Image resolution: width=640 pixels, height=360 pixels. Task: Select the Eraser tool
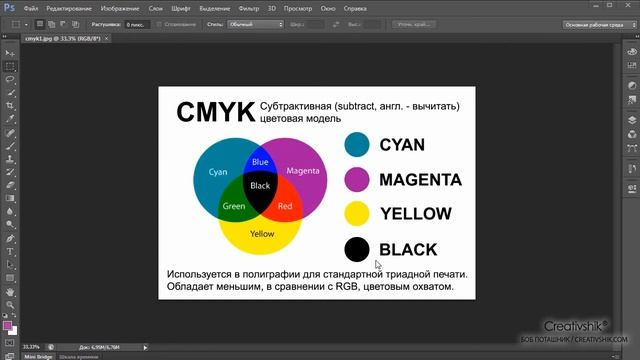coord(10,185)
